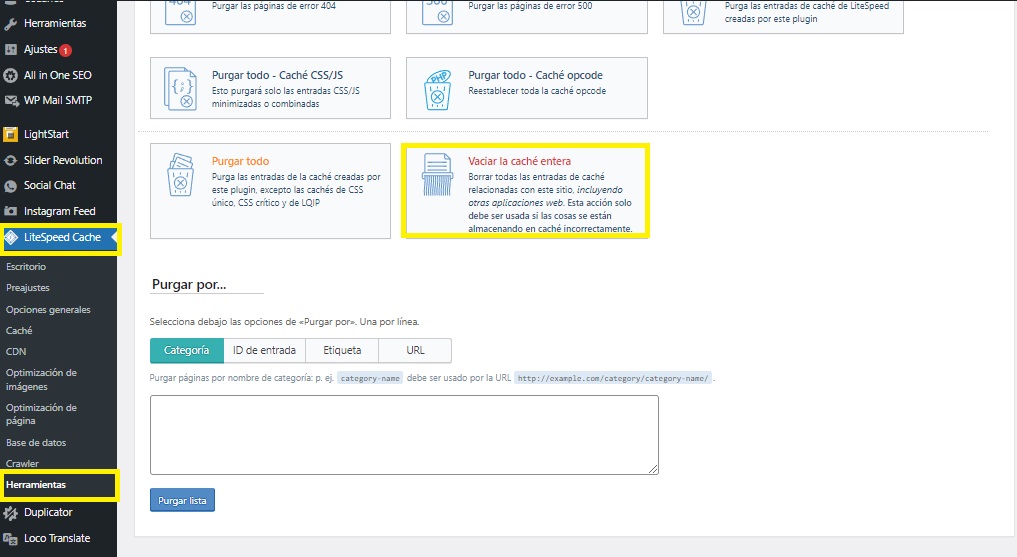The width and height of the screenshot is (1017, 557).
Task: Click the WP Mail SMTP envelope icon
Action: (x=11, y=100)
